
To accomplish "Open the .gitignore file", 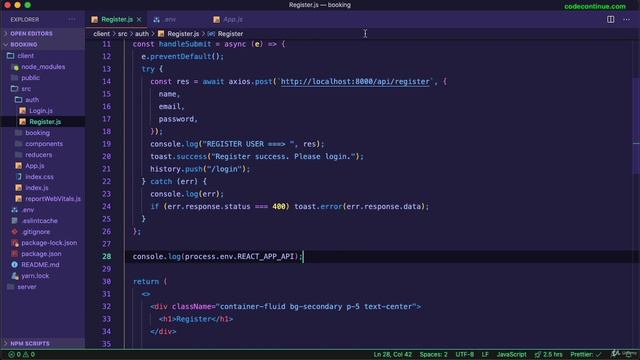I will tap(36, 232).
